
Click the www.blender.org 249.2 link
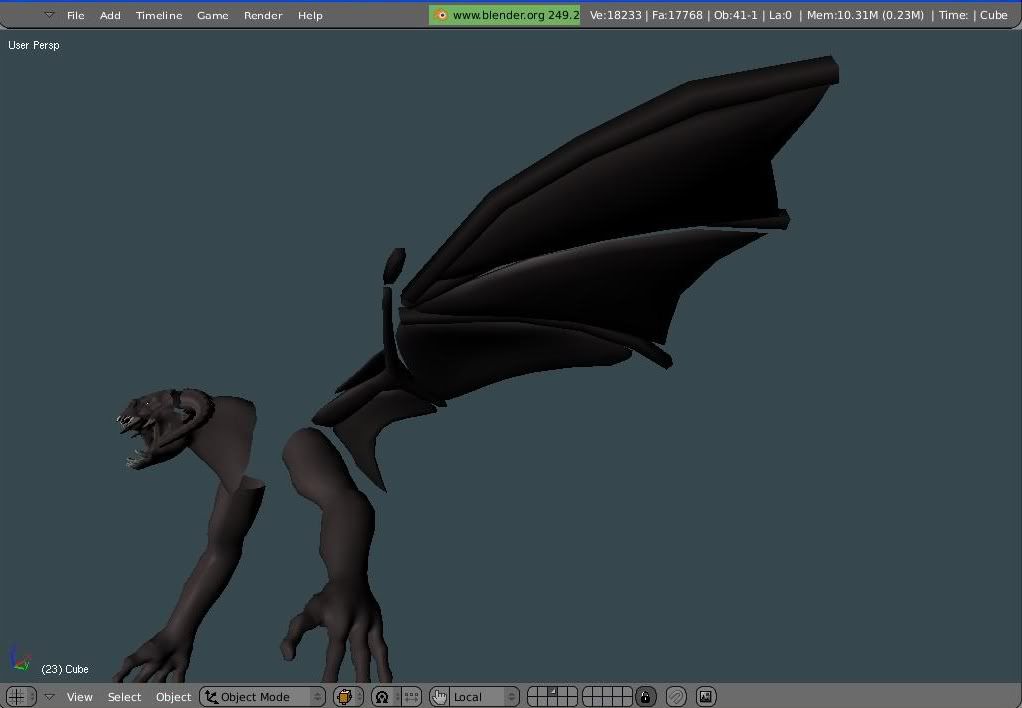point(514,15)
